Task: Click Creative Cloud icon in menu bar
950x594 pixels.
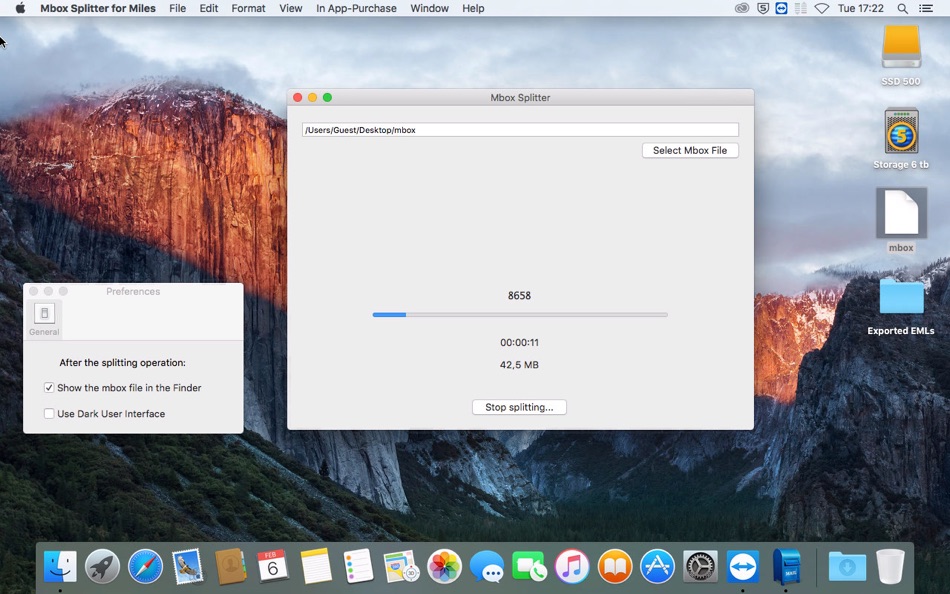Action: tap(742, 8)
